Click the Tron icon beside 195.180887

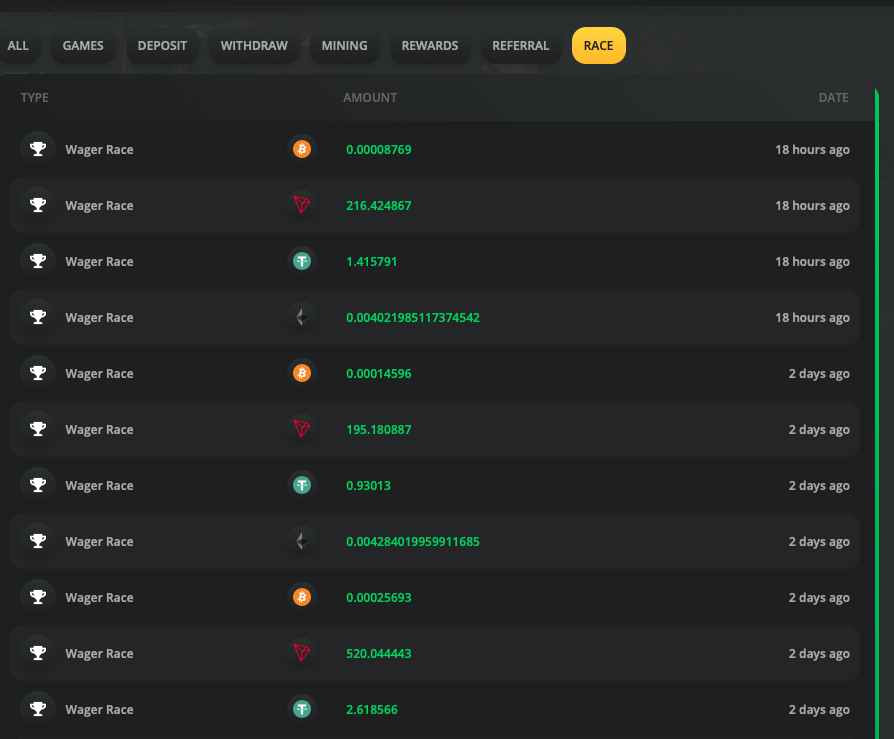(x=302, y=429)
